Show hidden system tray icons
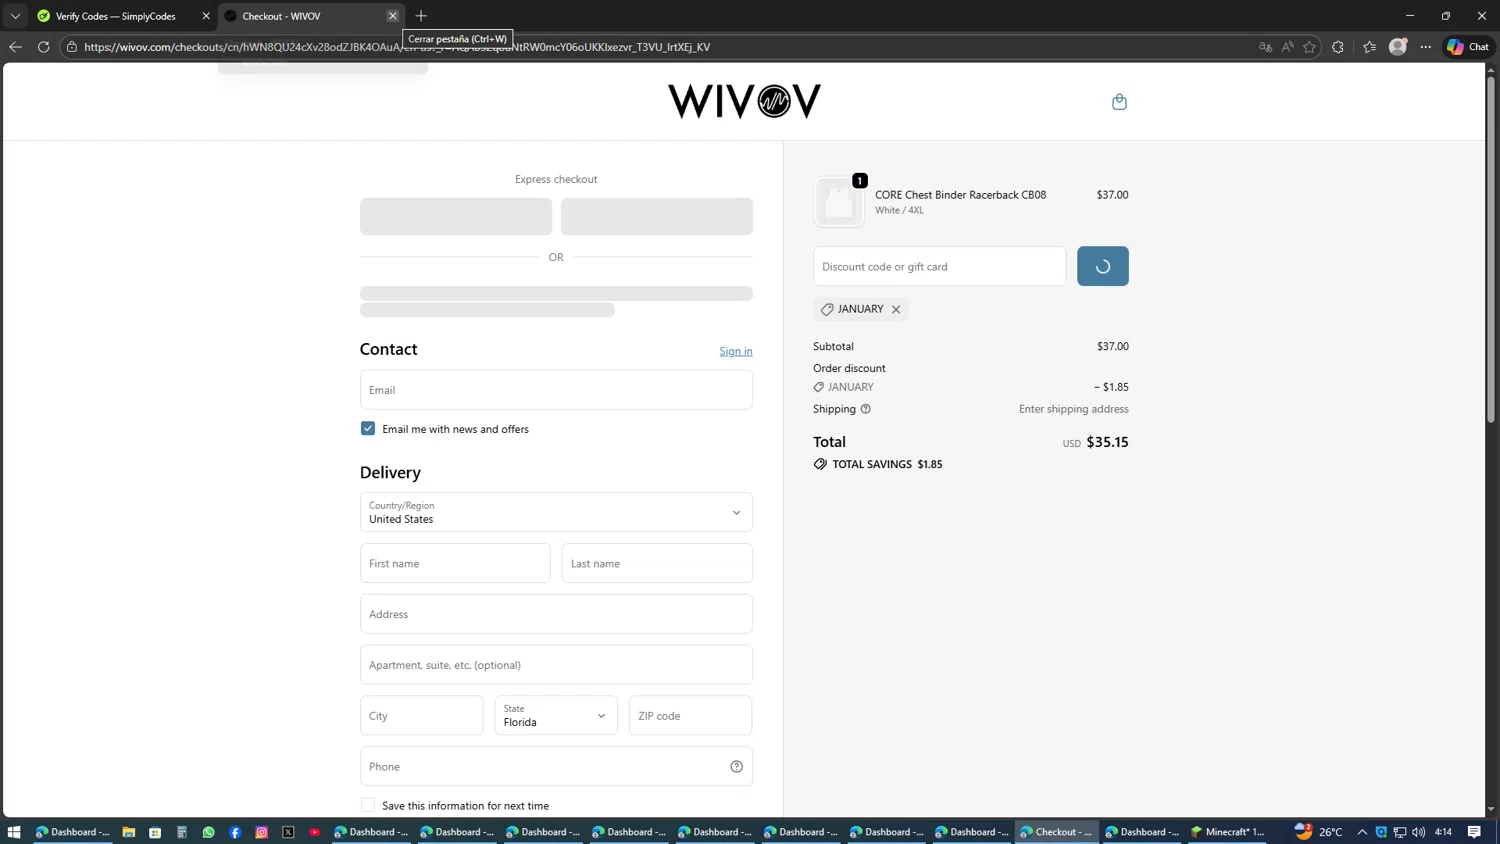The image size is (1500, 844). tap(1362, 832)
